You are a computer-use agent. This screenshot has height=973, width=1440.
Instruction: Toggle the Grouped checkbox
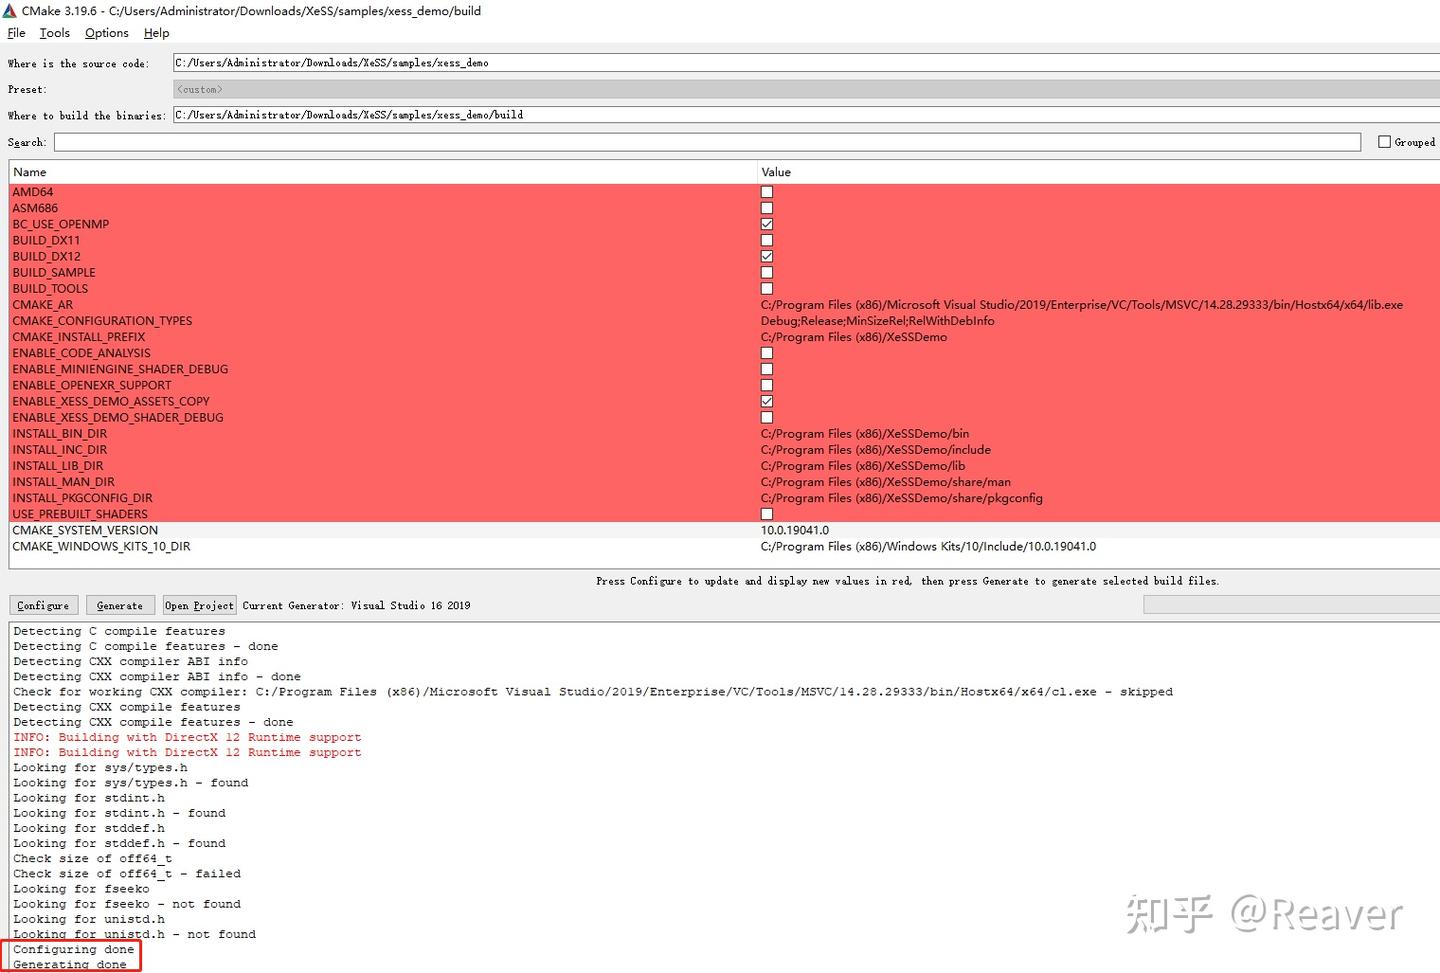[1385, 141]
